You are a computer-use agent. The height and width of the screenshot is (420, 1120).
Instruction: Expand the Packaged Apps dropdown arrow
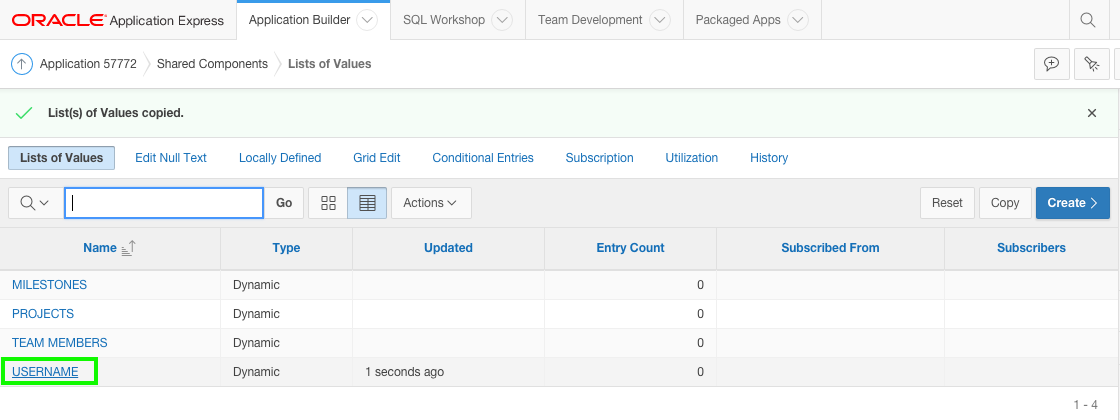click(x=797, y=20)
